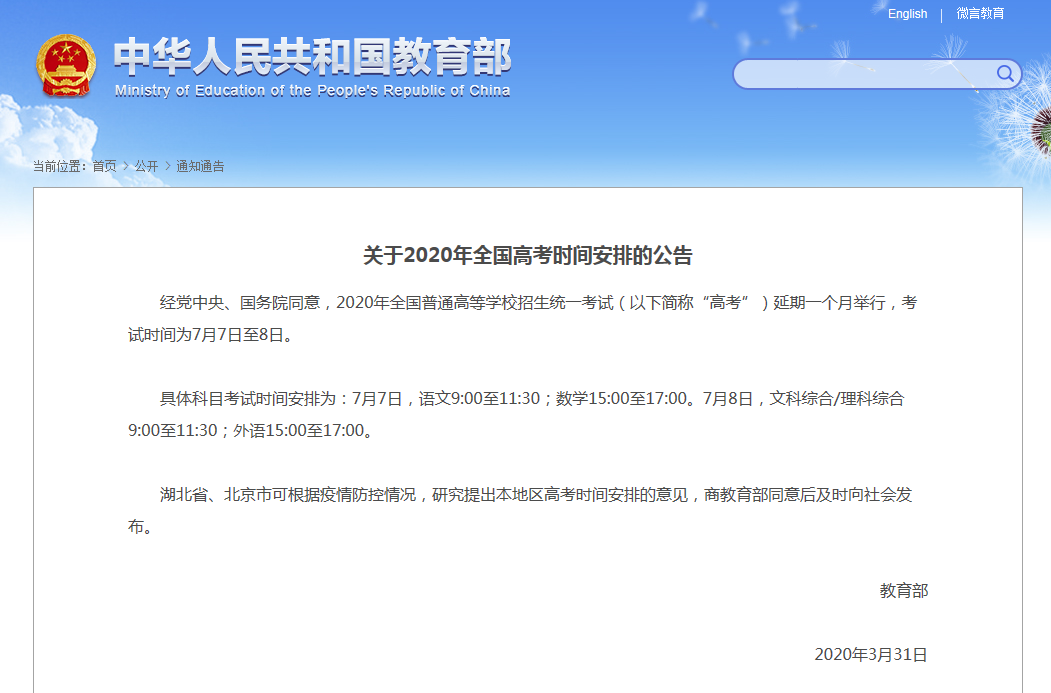Click inside the search input box
Screen dimensions: 1051x693
pyautogui.click(x=860, y=74)
